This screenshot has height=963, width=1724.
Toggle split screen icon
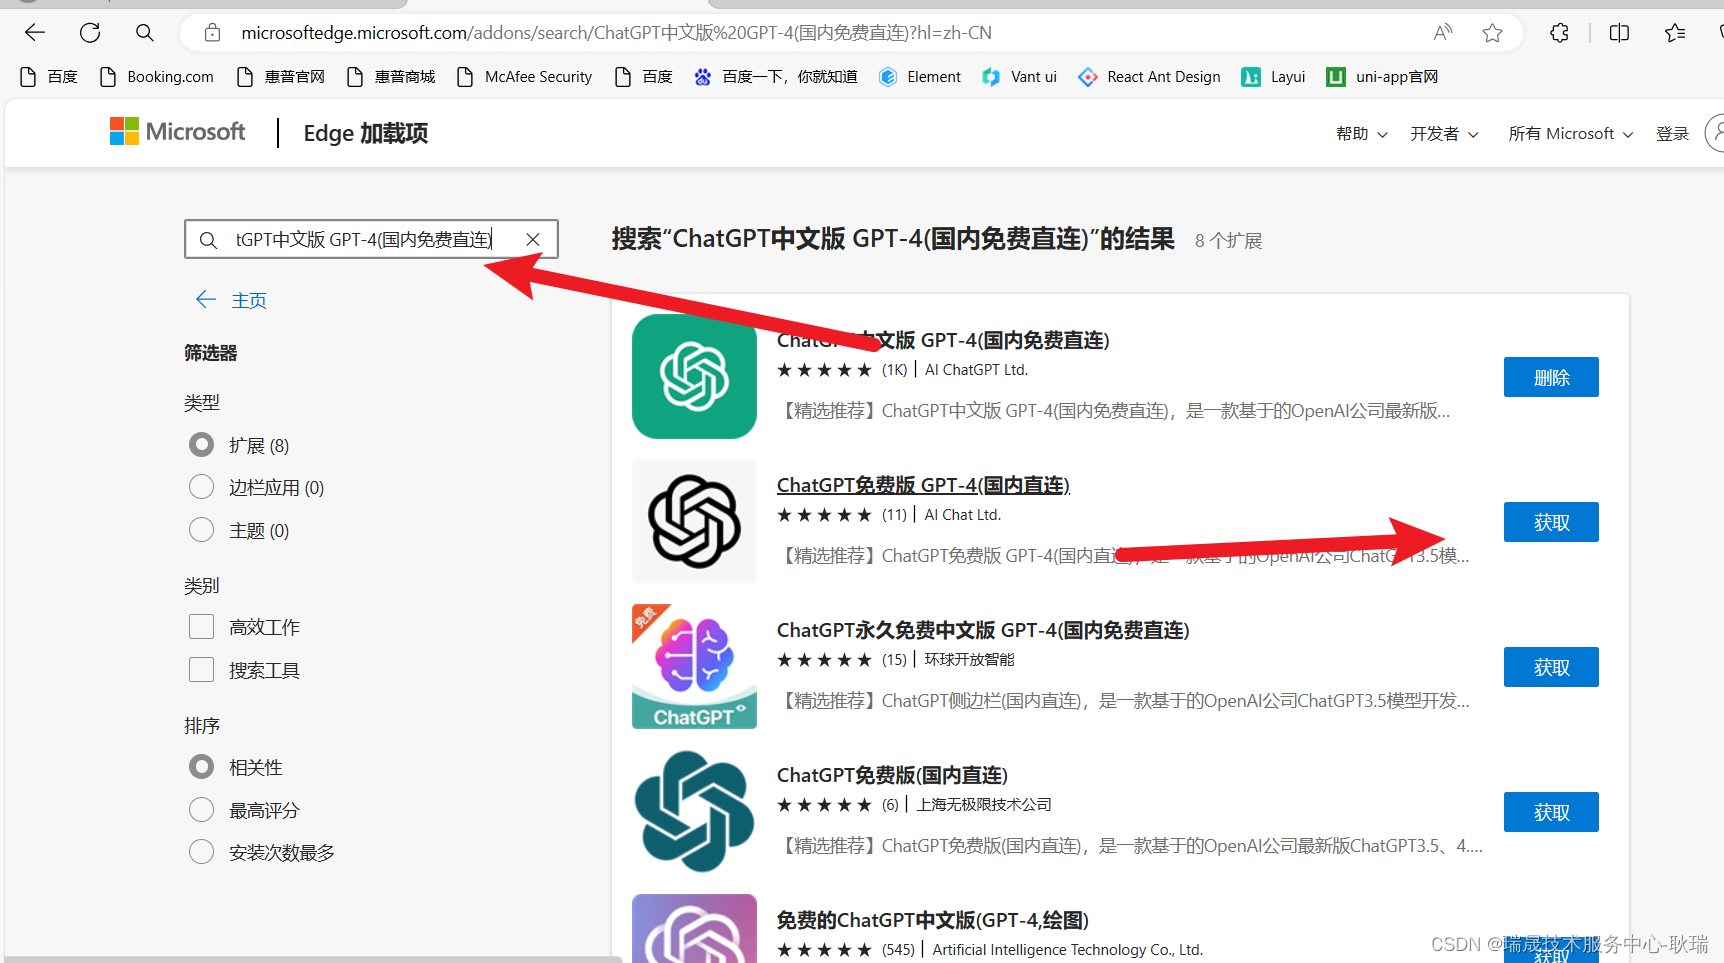coord(1619,33)
